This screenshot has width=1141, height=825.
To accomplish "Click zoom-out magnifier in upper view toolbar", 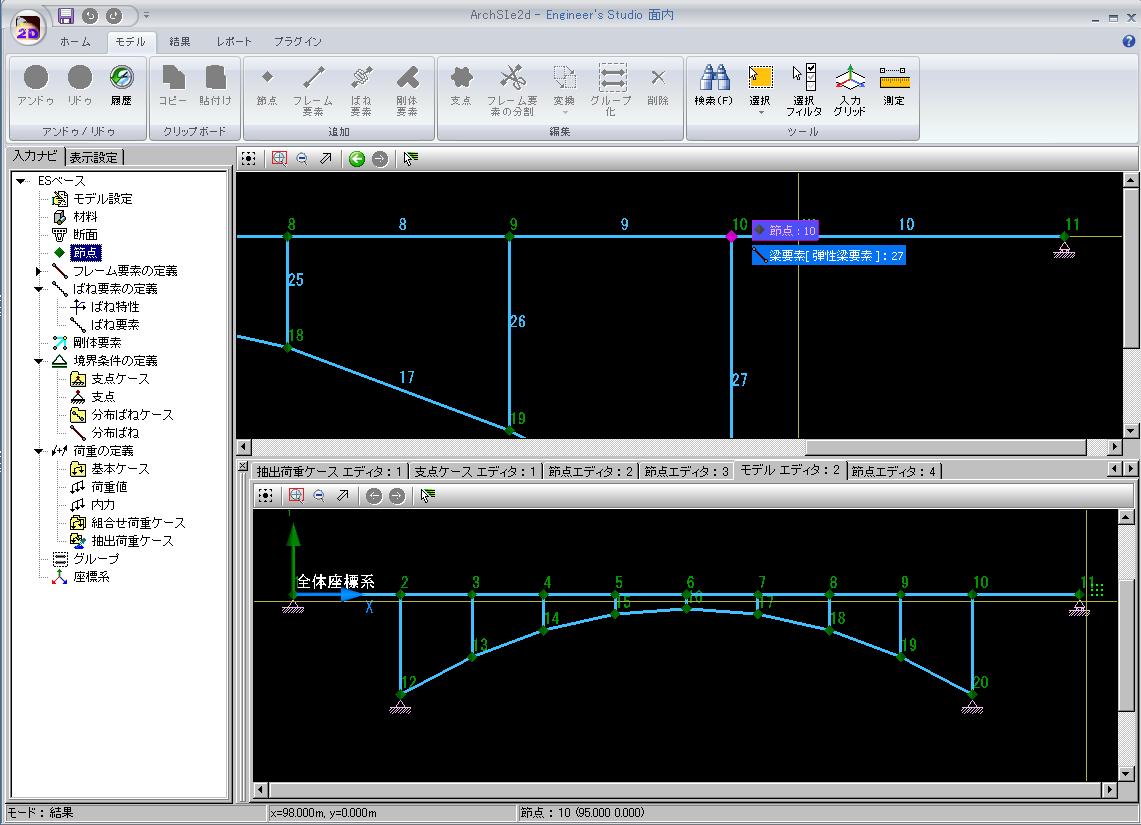I will [x=302, y=159].
